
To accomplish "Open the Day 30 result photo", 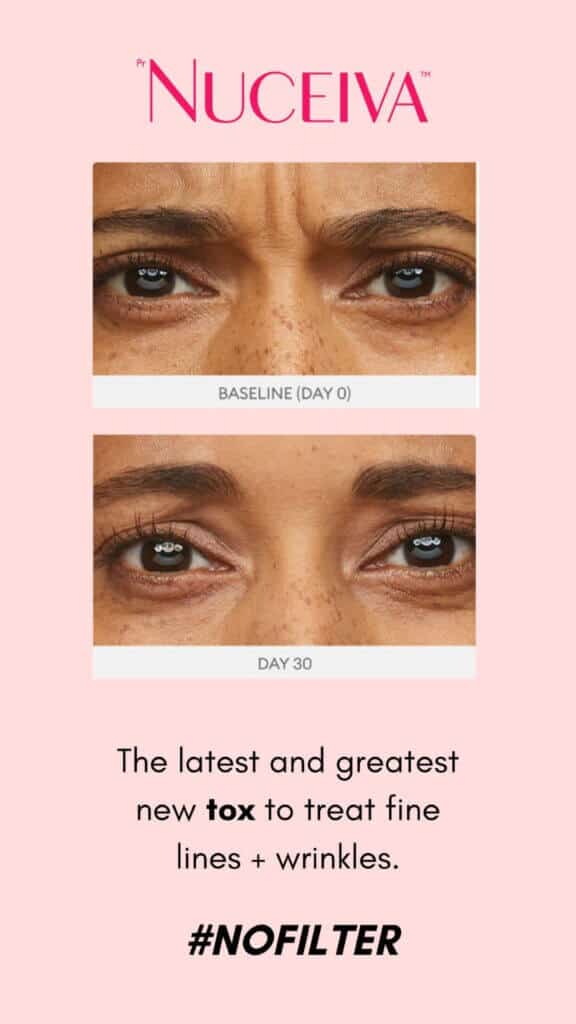I will (284, 540).
